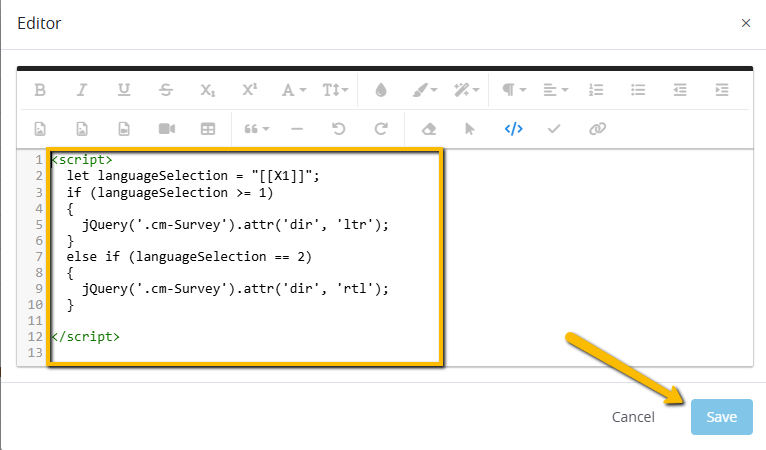This screenshot has width=766, height=450.
Task: Cancel the editor dialog
Action: click(x=633, y=417)
